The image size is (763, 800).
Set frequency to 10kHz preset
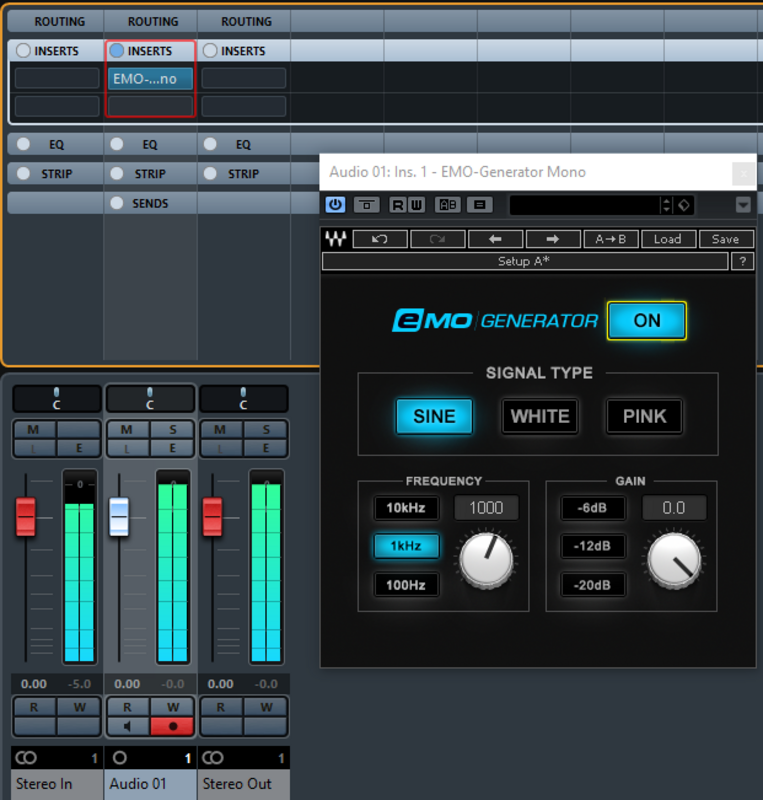click(x=406, y=508)
